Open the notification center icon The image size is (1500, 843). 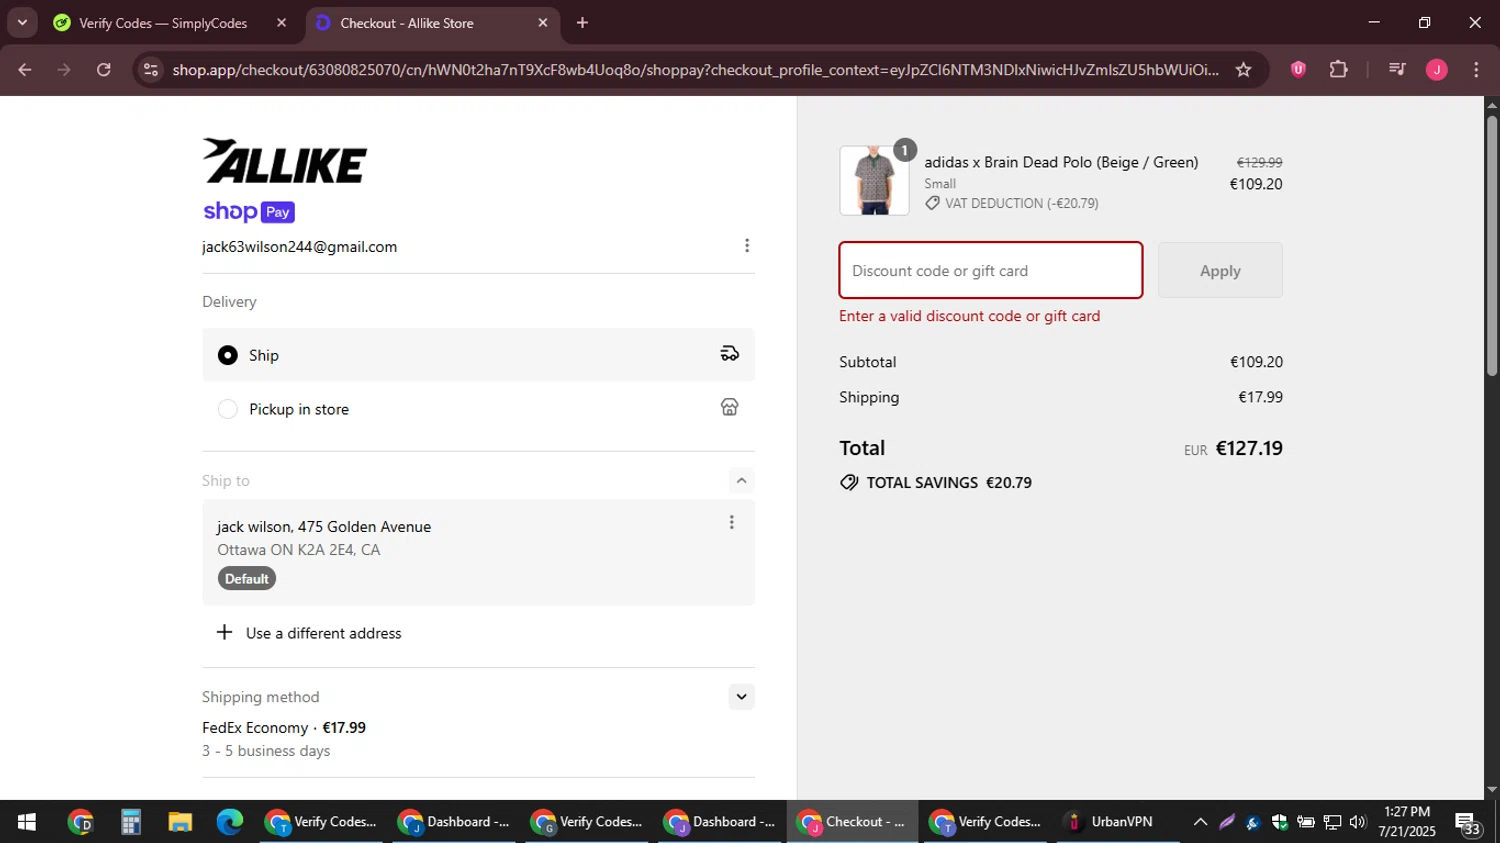pos(1468,823)
